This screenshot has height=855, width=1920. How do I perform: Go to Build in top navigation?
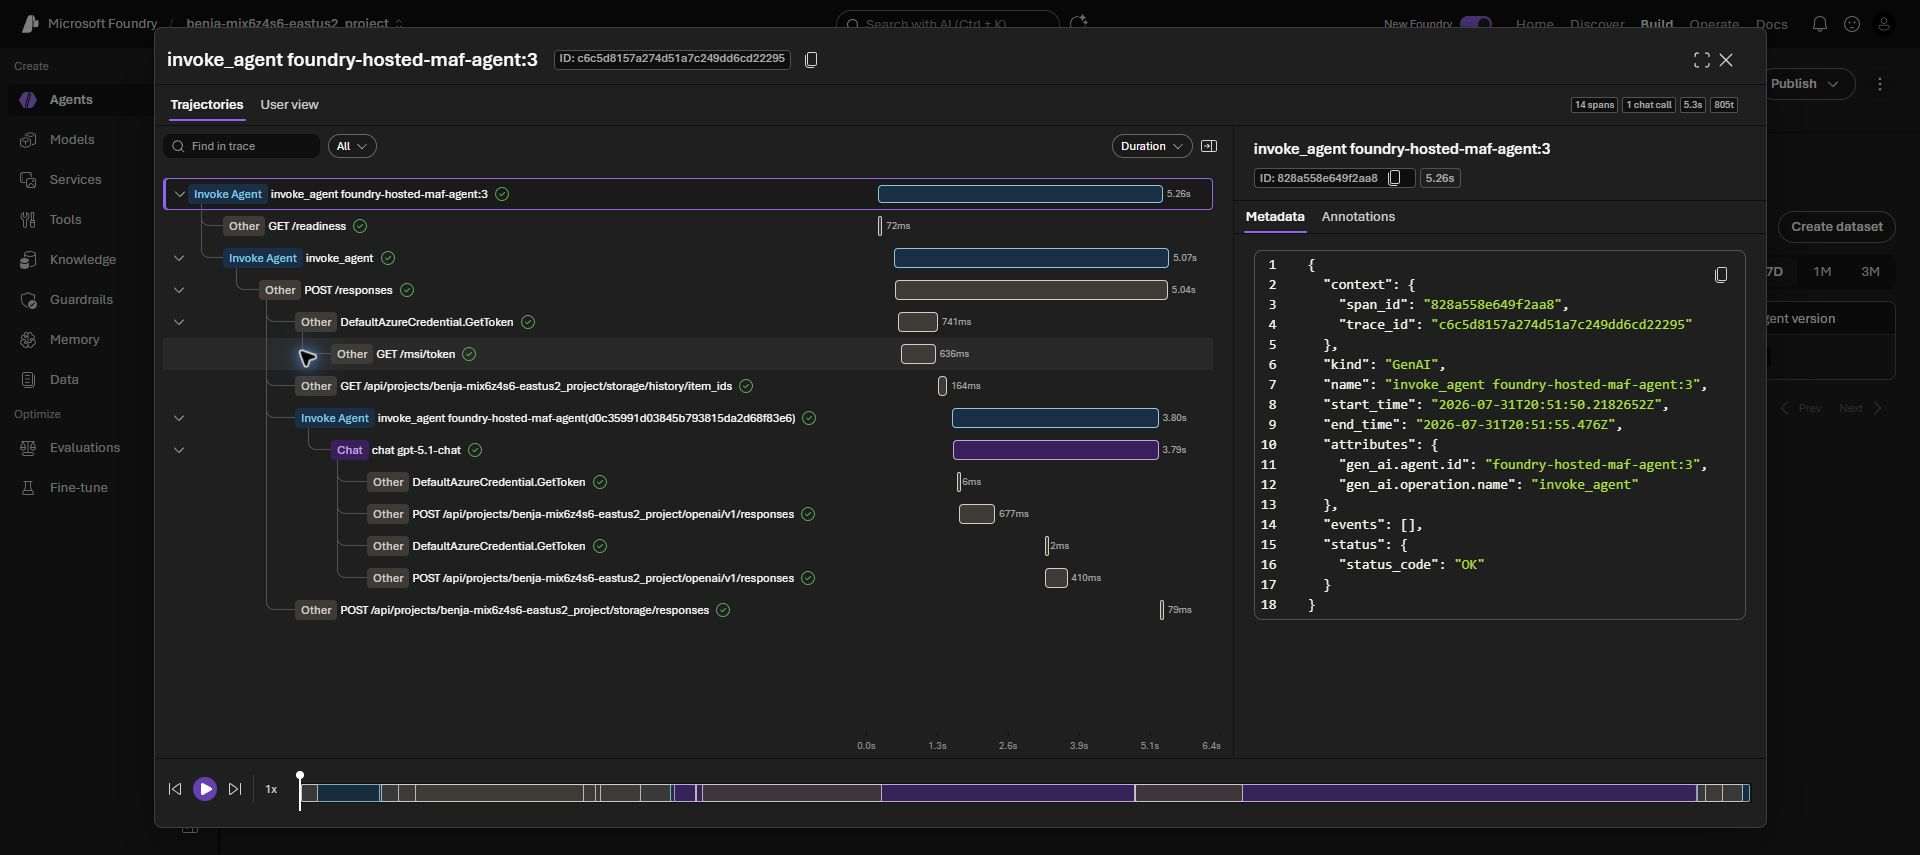click(1657, 24)
